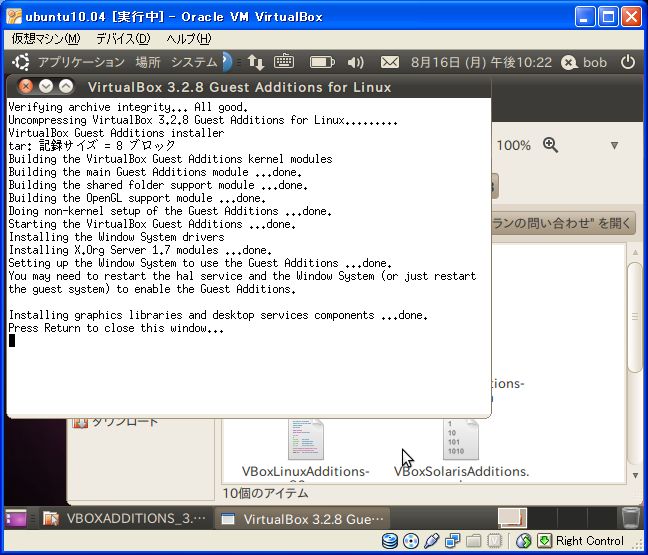Click the file manager scrollbar down arrow
Viewport: 648px width, 555px height.
635,475
